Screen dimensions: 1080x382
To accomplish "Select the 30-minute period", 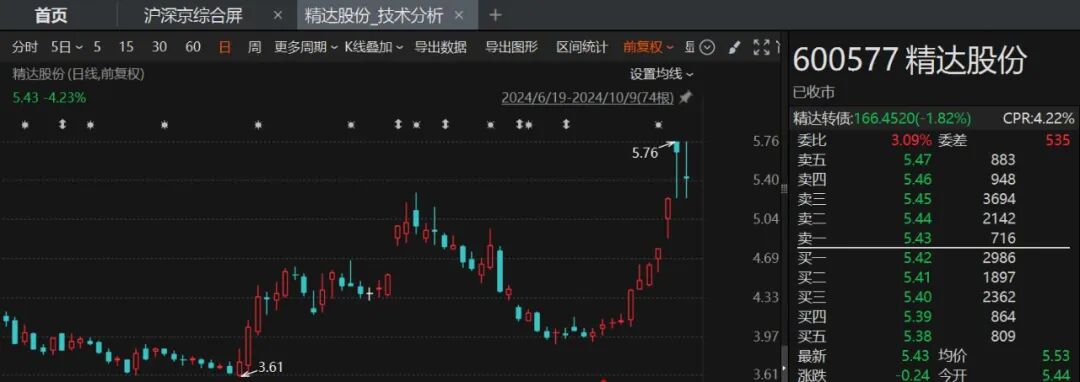I will [160, 47].
